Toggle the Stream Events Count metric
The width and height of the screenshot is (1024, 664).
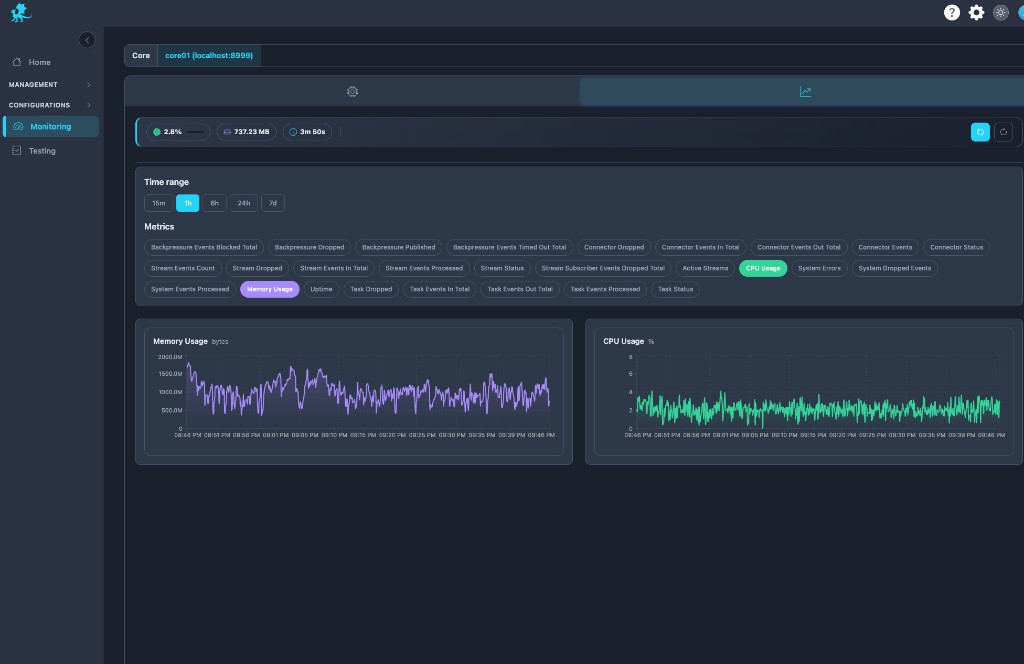click(x=183, y=268)
